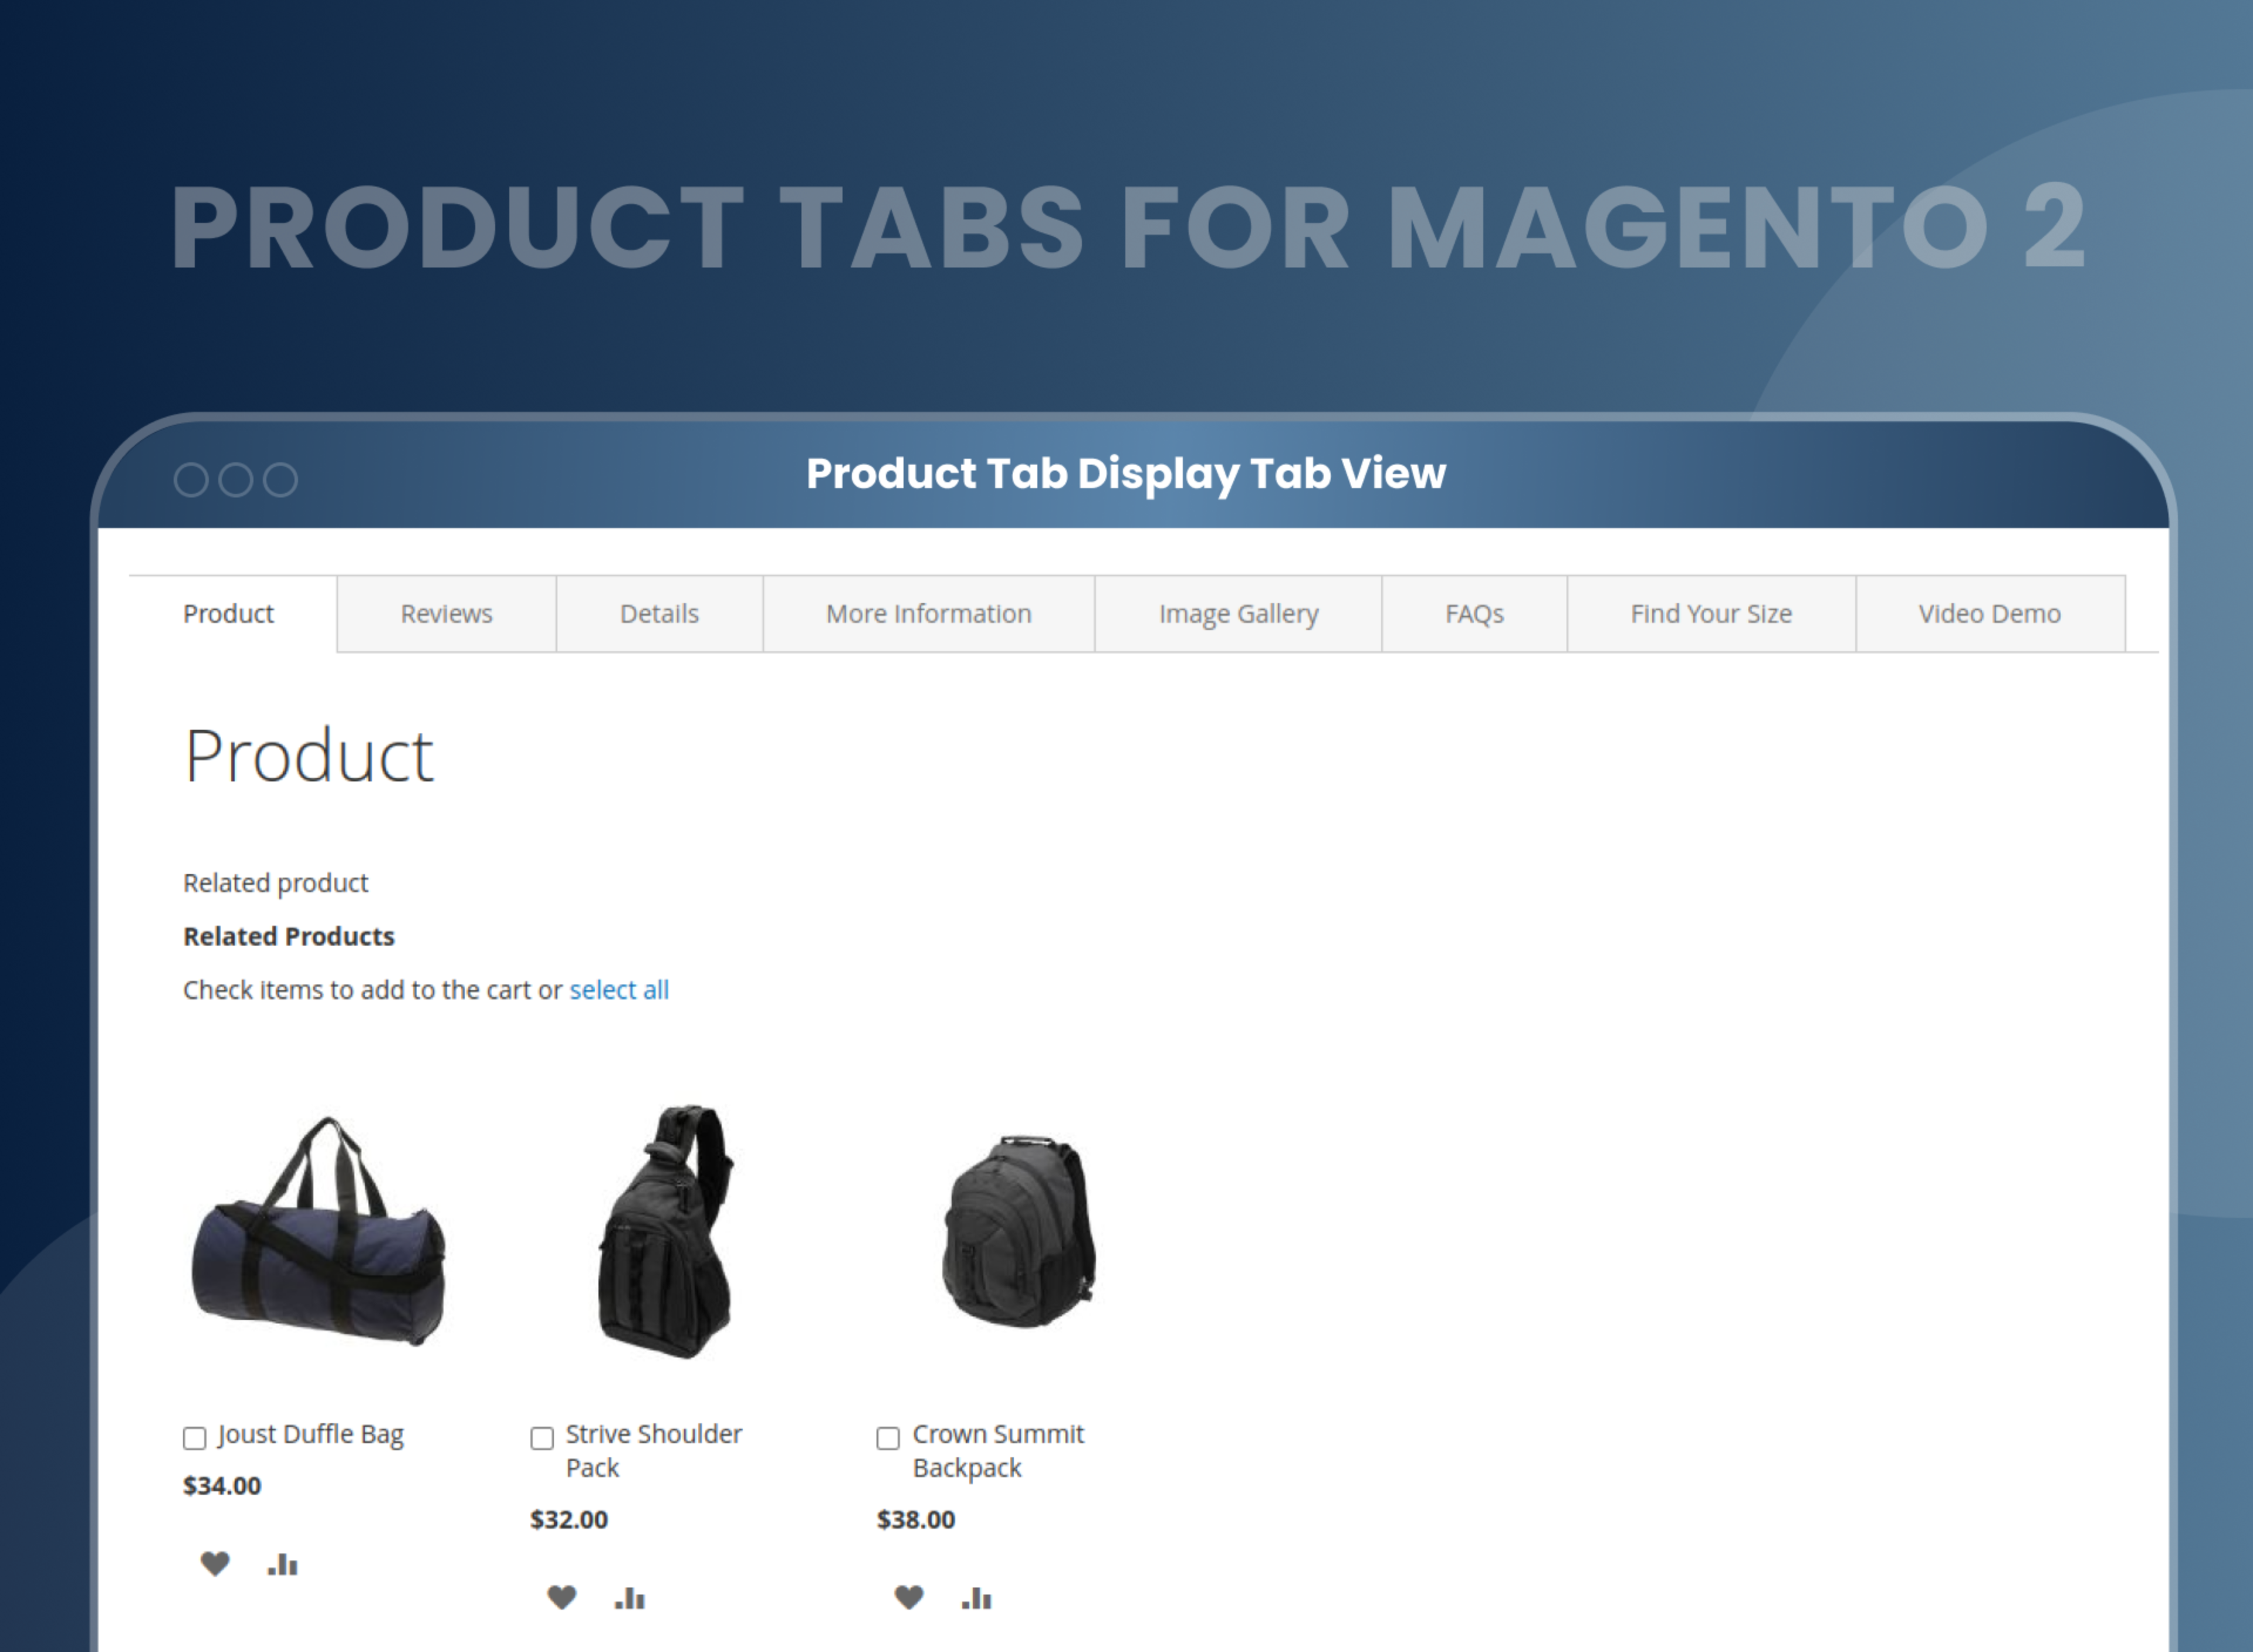Open the Video Demo tab
Screen dimensions: 2253x1652
coord(1989,613)
